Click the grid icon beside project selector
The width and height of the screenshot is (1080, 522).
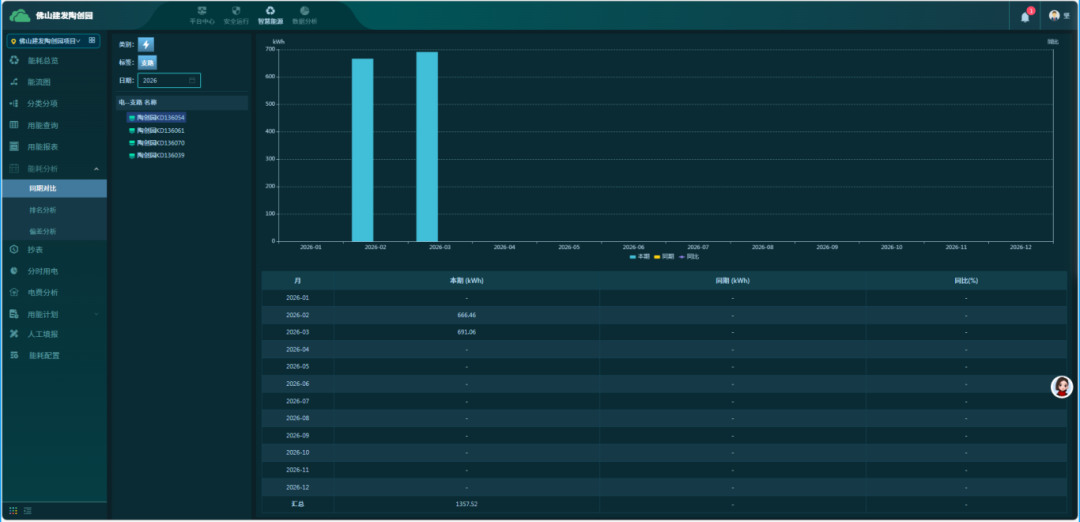pyautogui.click(x=92, y=41)
